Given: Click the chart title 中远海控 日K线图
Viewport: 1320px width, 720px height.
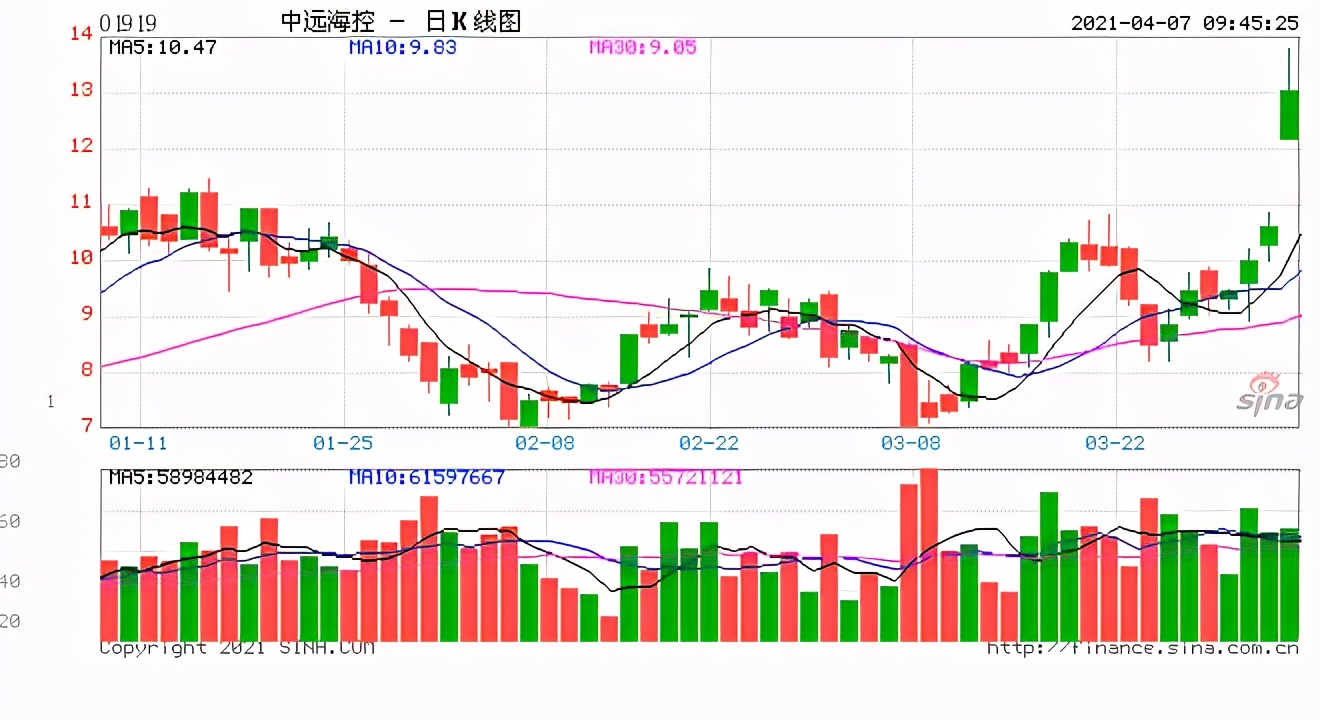Looking at the screenshot, I should point(401,21).
